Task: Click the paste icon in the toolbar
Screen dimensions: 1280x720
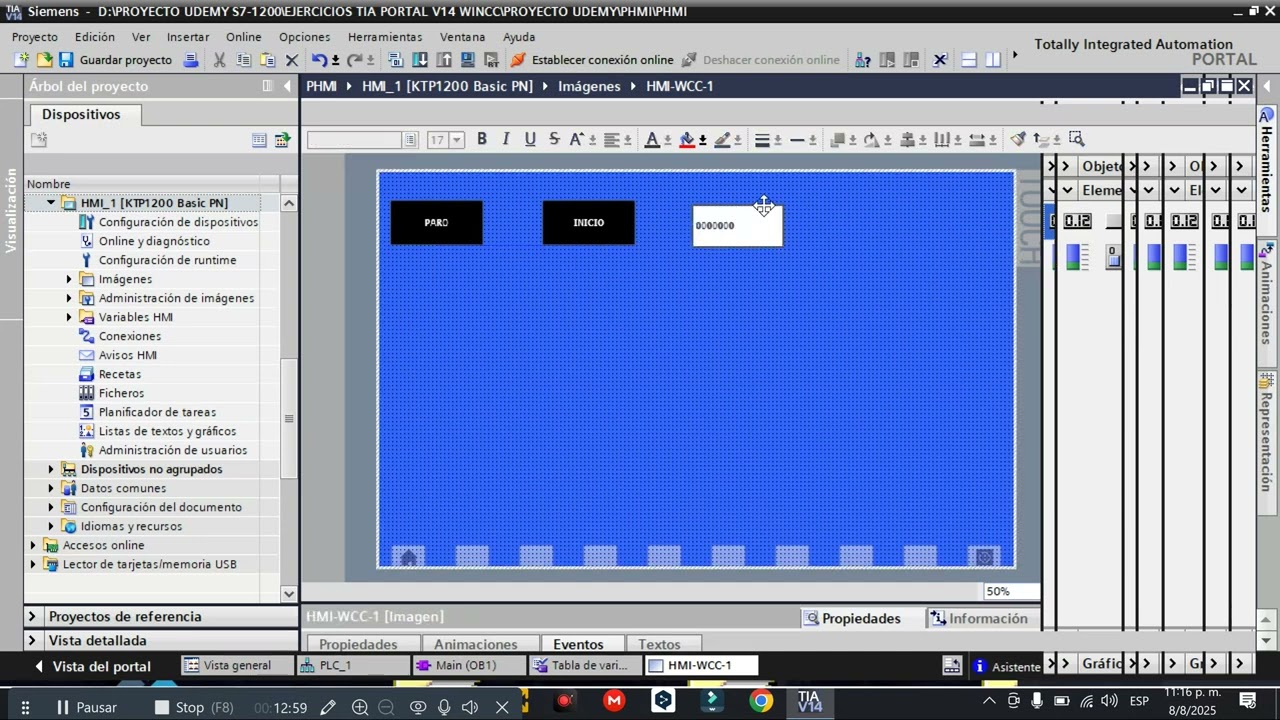Action: point(267,60)
